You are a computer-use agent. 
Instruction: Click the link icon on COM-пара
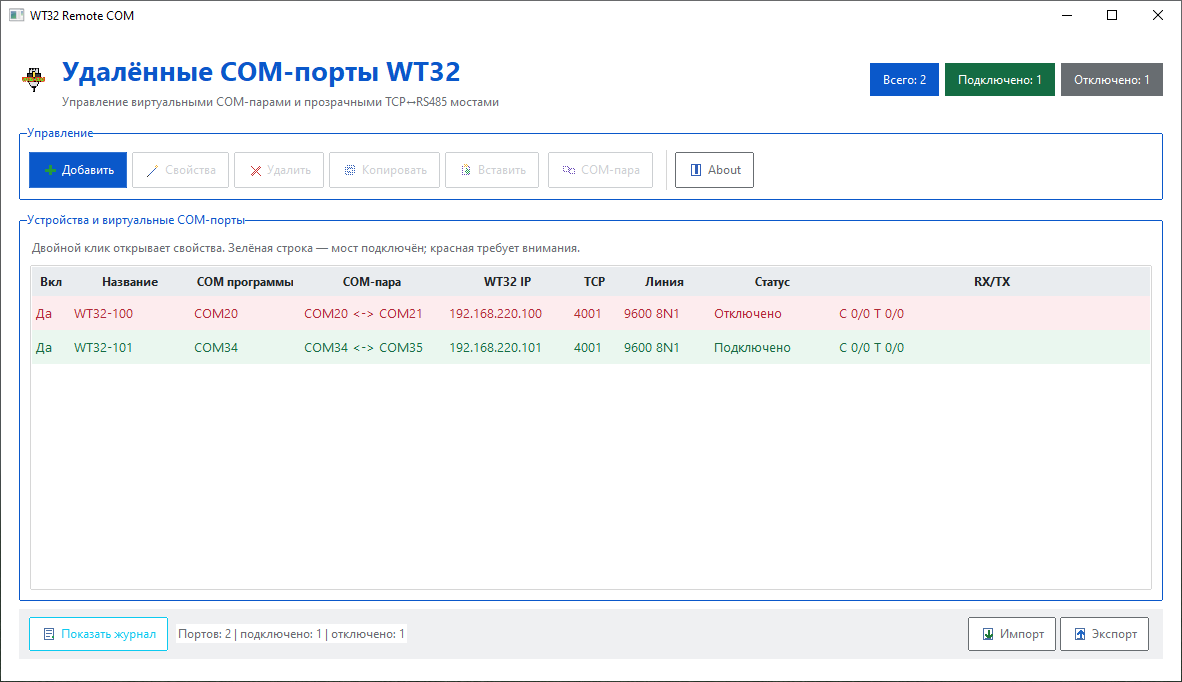[x=569, y=170]
